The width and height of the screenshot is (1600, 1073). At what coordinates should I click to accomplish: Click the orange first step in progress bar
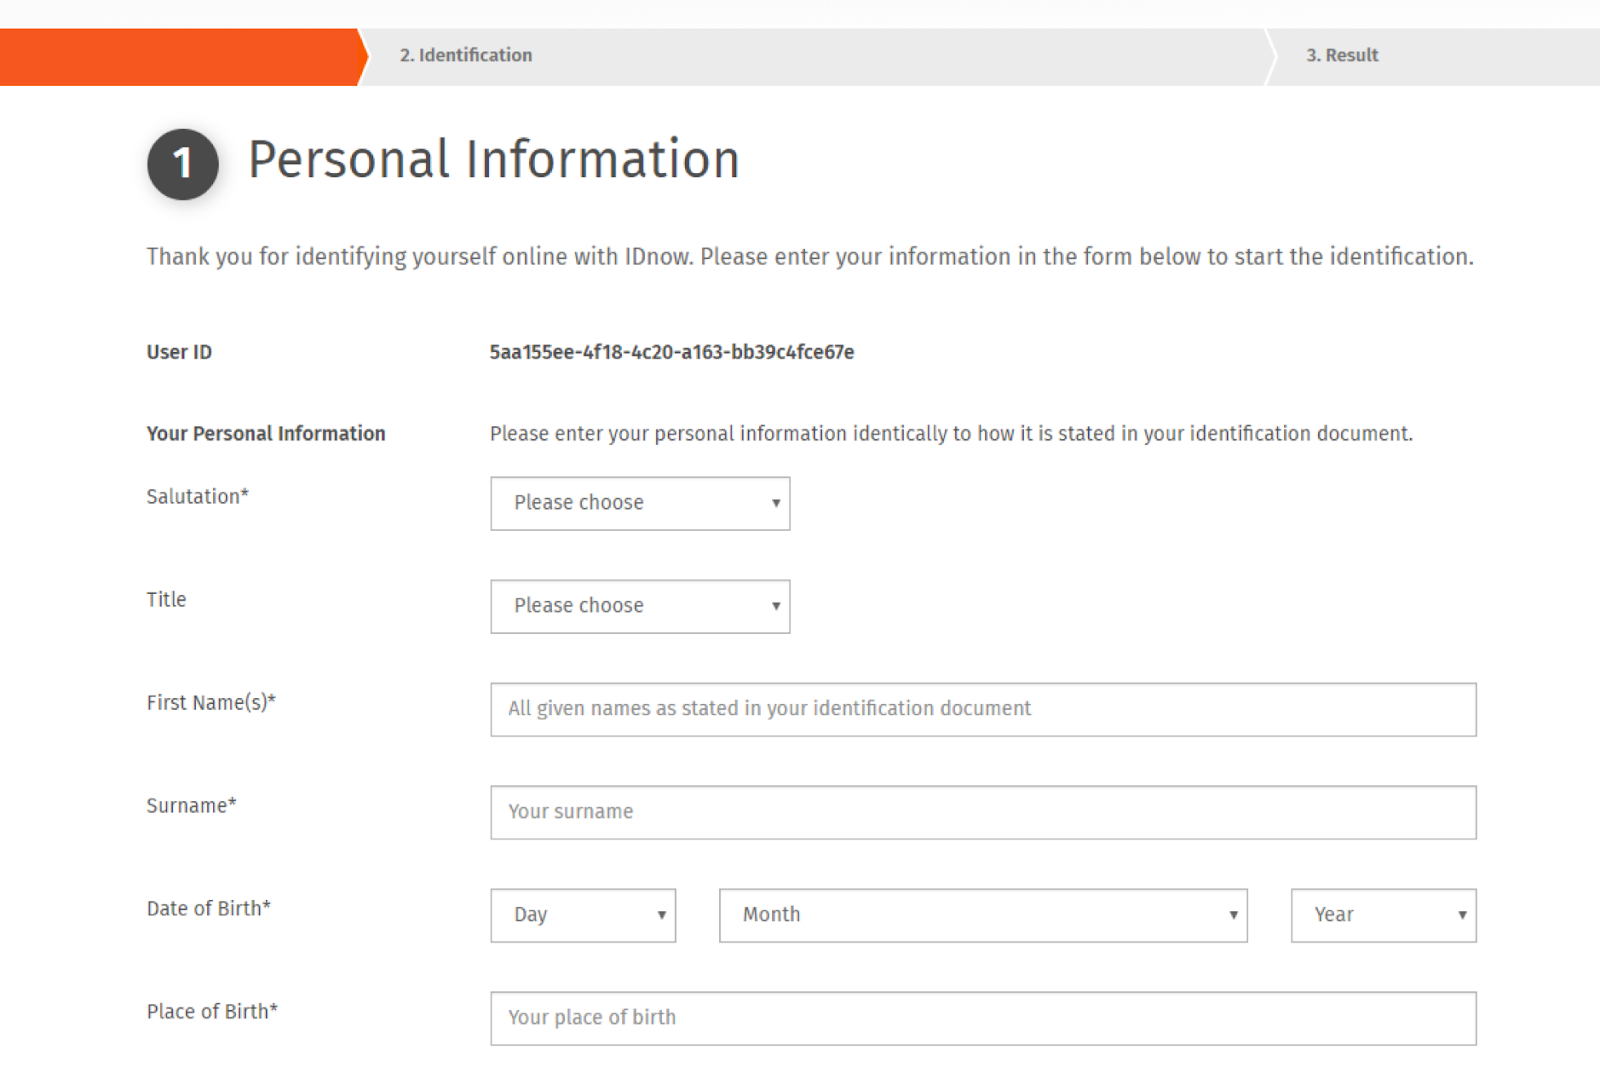(x=178, y=57)
